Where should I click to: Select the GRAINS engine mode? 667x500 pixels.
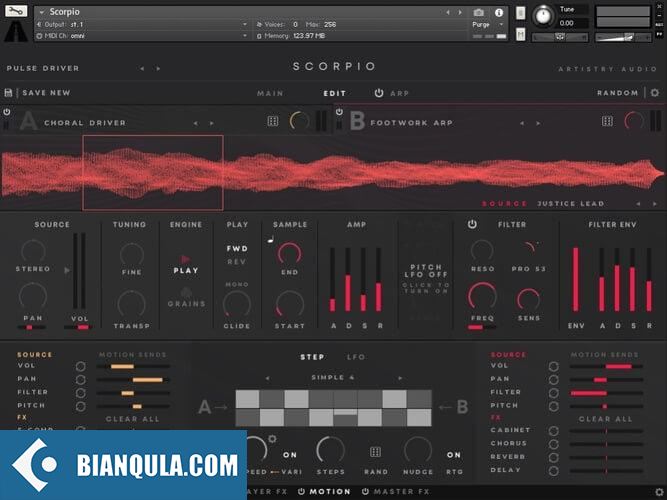186,298
